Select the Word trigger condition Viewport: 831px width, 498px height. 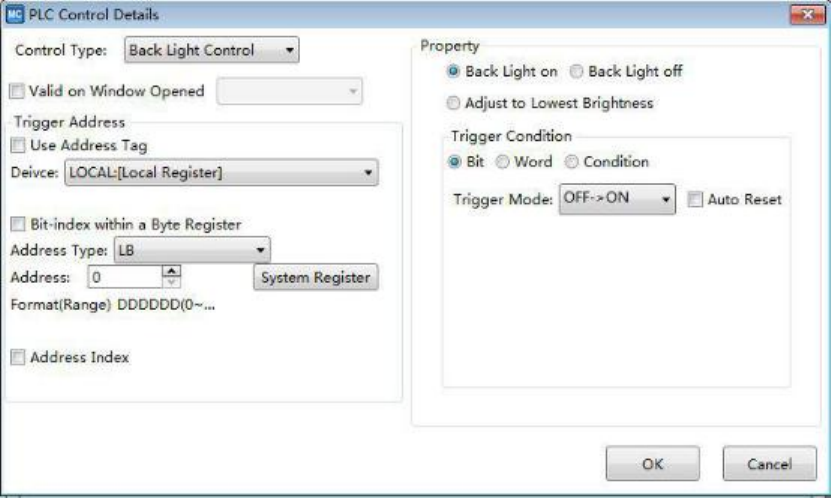503,162
